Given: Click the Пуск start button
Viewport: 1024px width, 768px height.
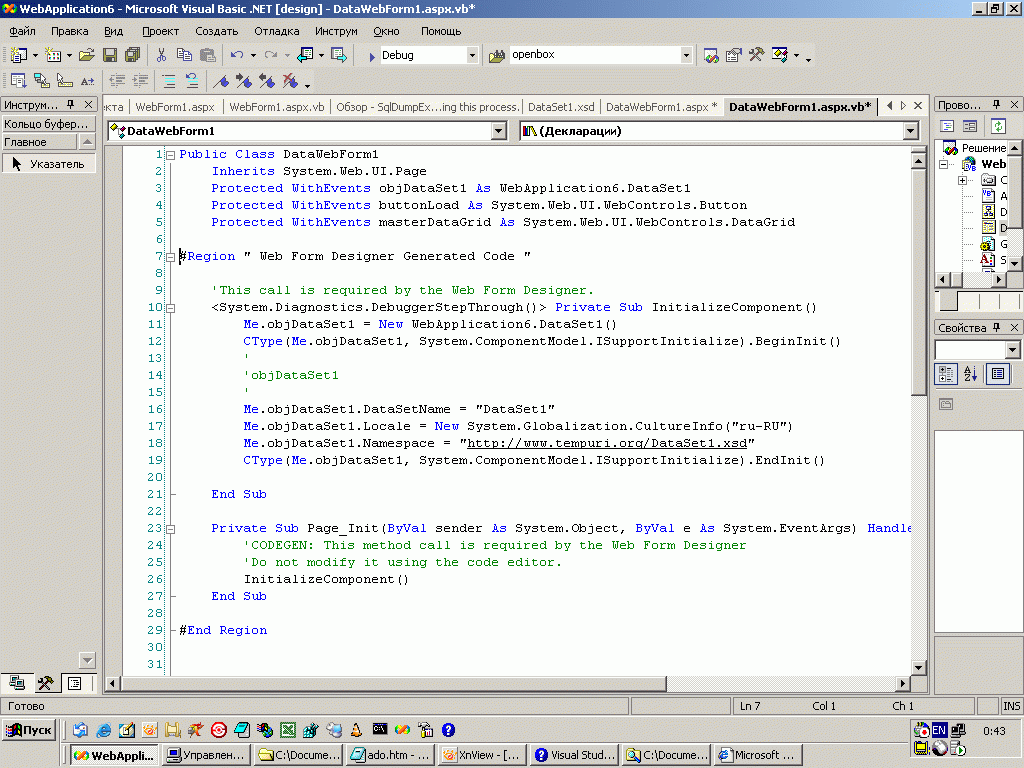Looking at the screenshot, I should coord(29,730).
